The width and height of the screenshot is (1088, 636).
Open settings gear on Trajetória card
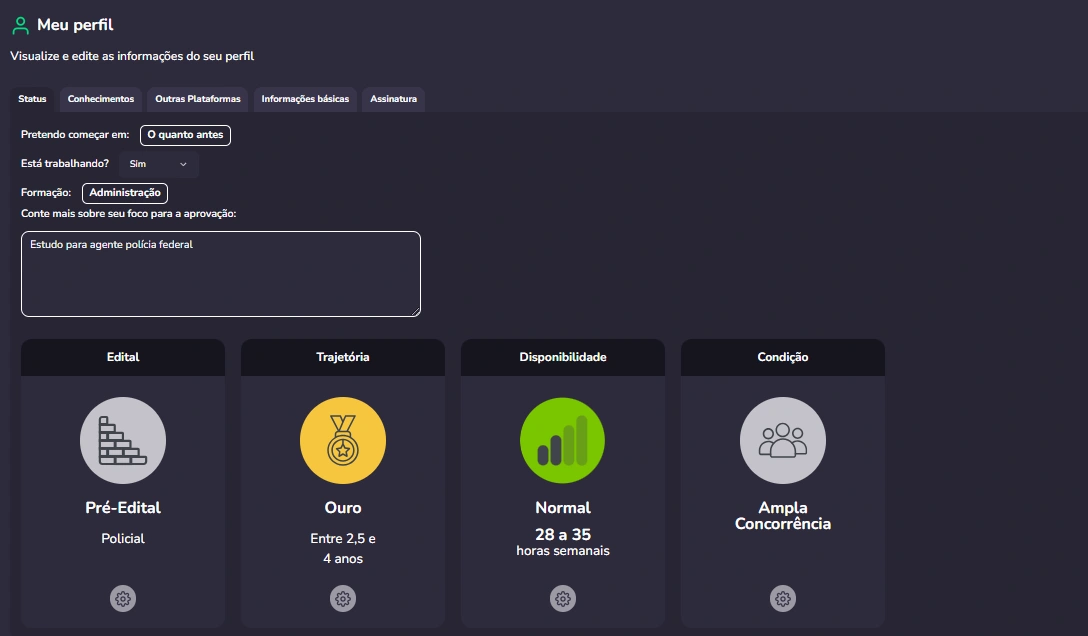tap(343, 599)
